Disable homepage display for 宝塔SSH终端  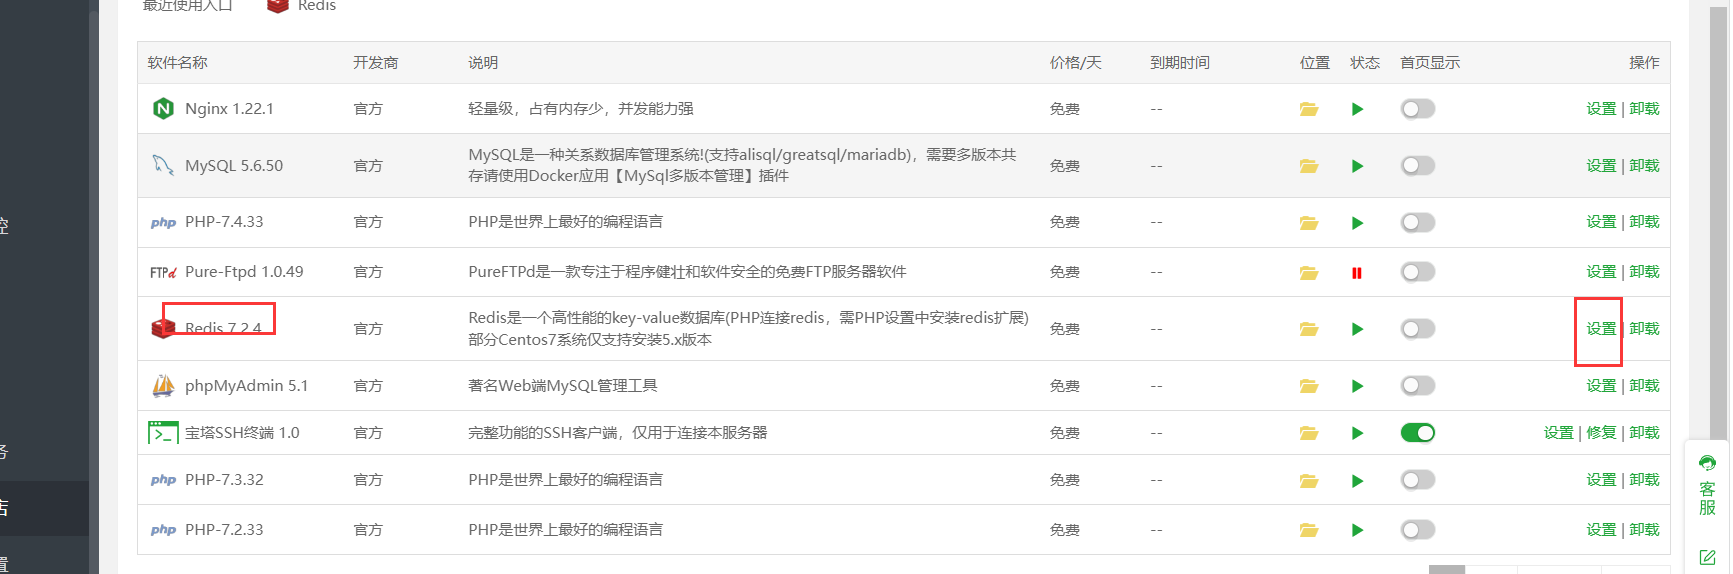pyautogui.click(x=1418, y=433)
